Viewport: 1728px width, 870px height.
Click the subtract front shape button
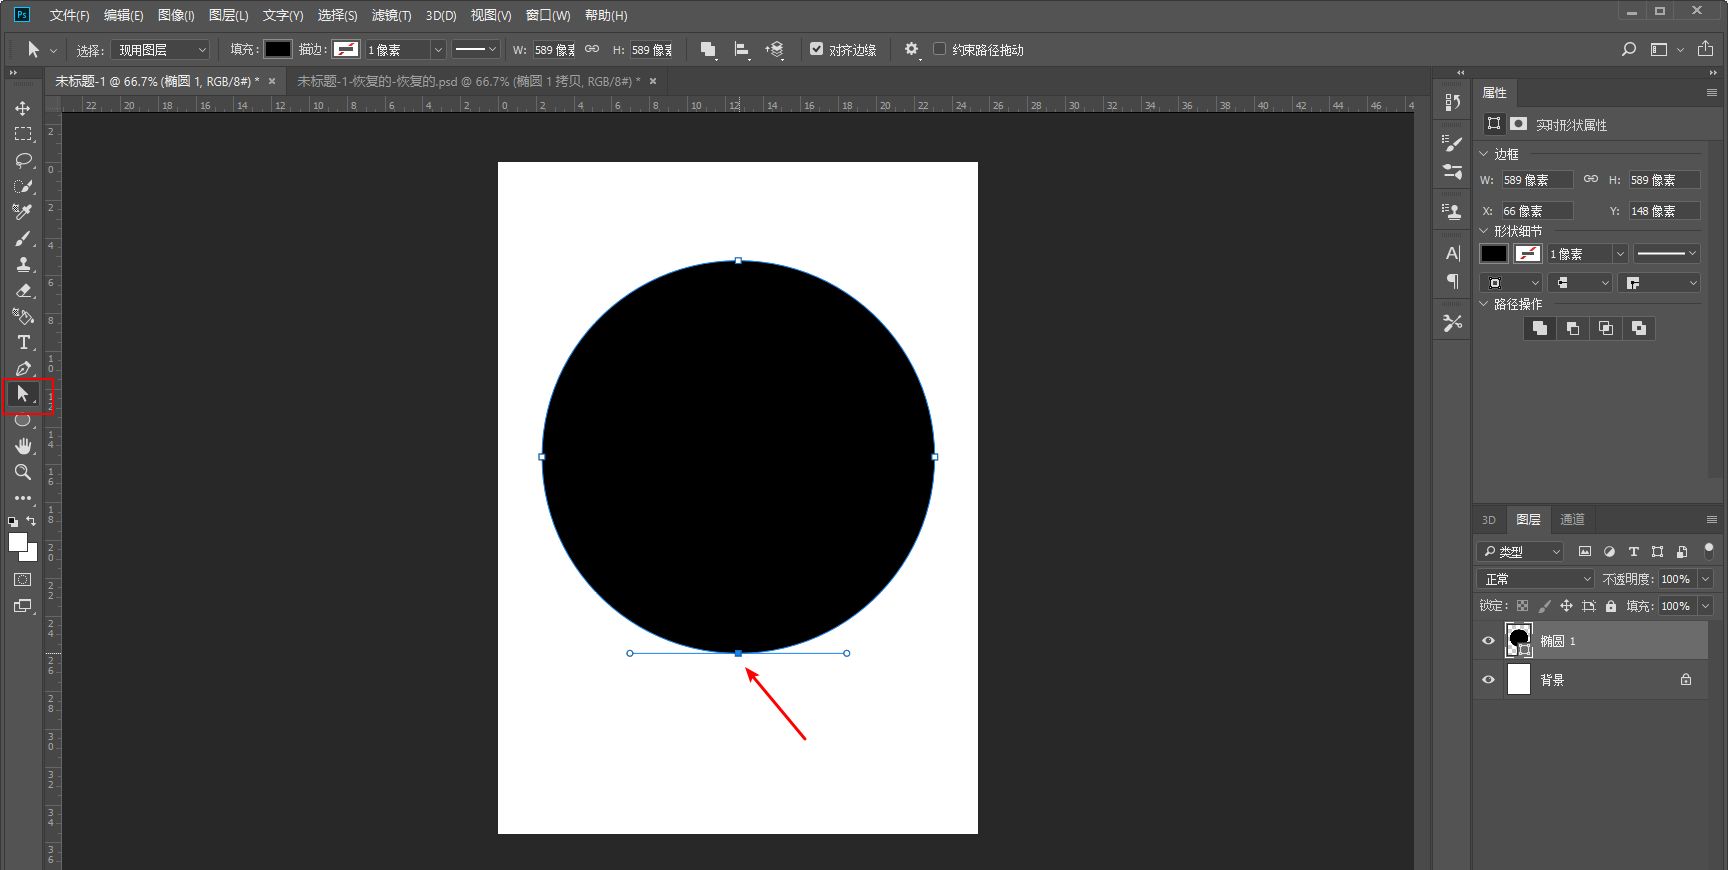click(x=1573, y=328)
